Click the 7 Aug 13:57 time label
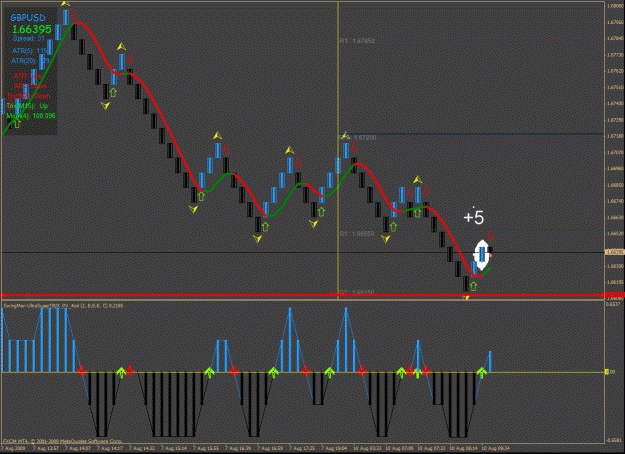This screenshot has height=454, width=625. point(47,448)
